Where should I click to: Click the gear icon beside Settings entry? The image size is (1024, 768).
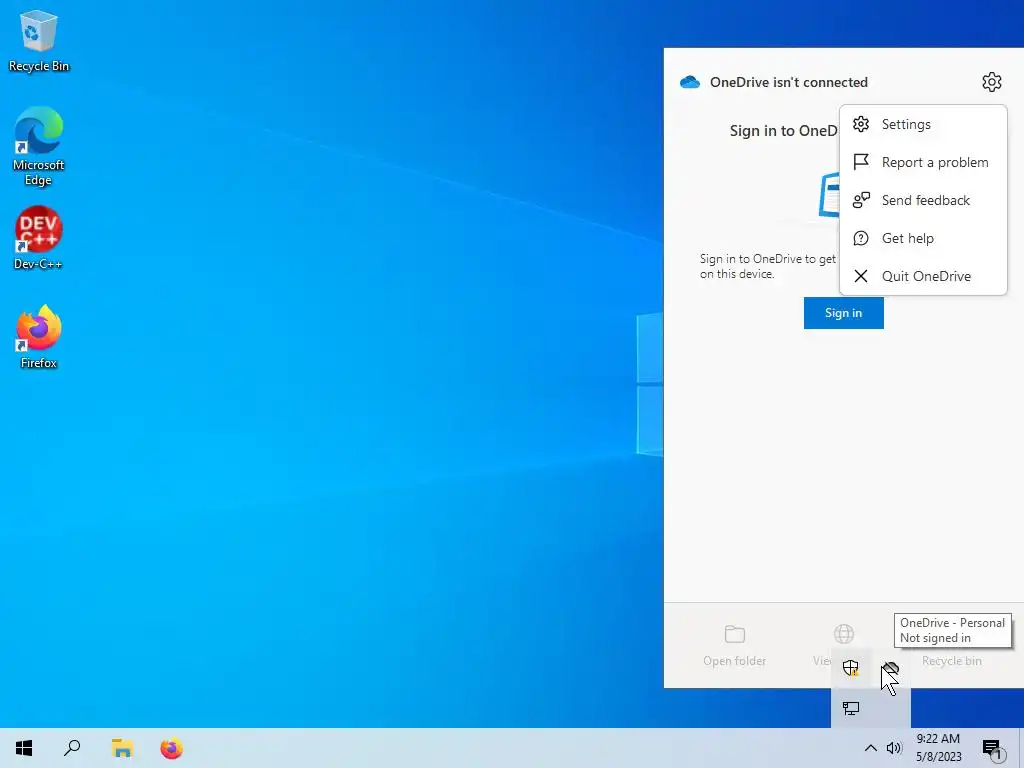pos(861,124)
